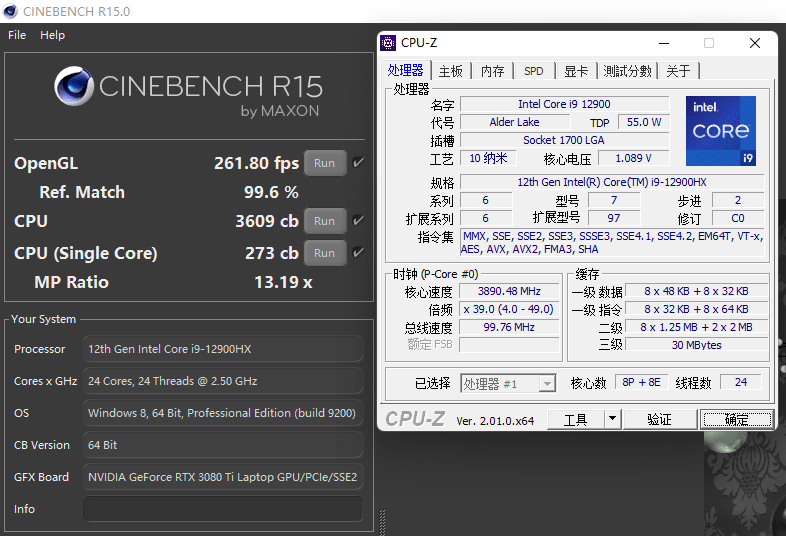Click the OS field showing Windows 8
The image size is (786, 536).
click(x=223, y=413)
